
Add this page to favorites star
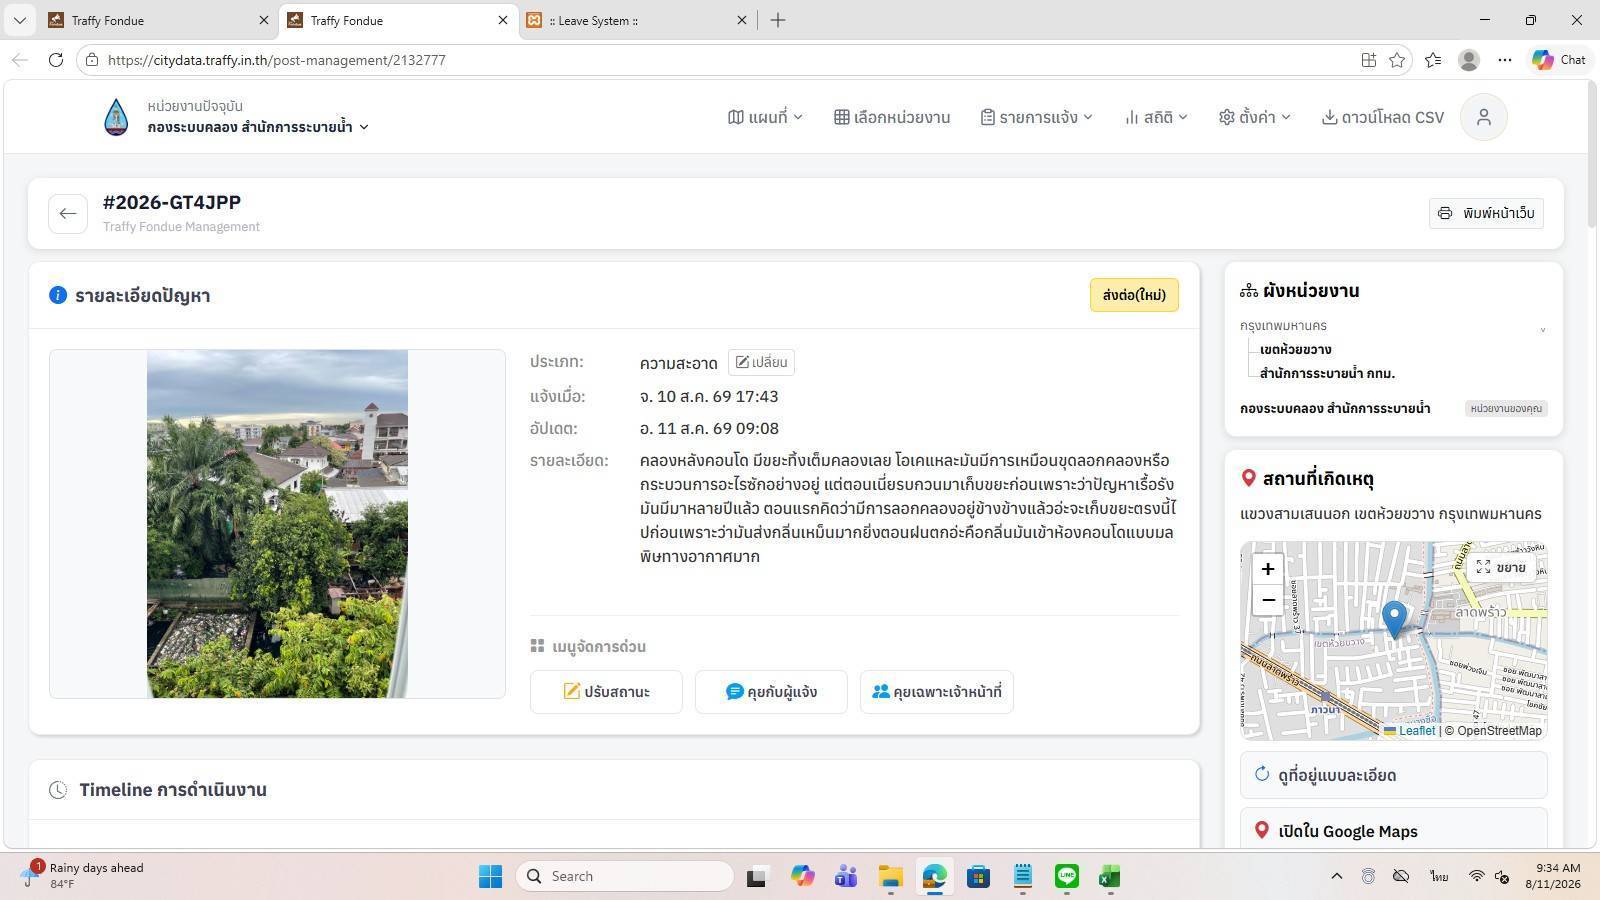(x=1397, y=60)
